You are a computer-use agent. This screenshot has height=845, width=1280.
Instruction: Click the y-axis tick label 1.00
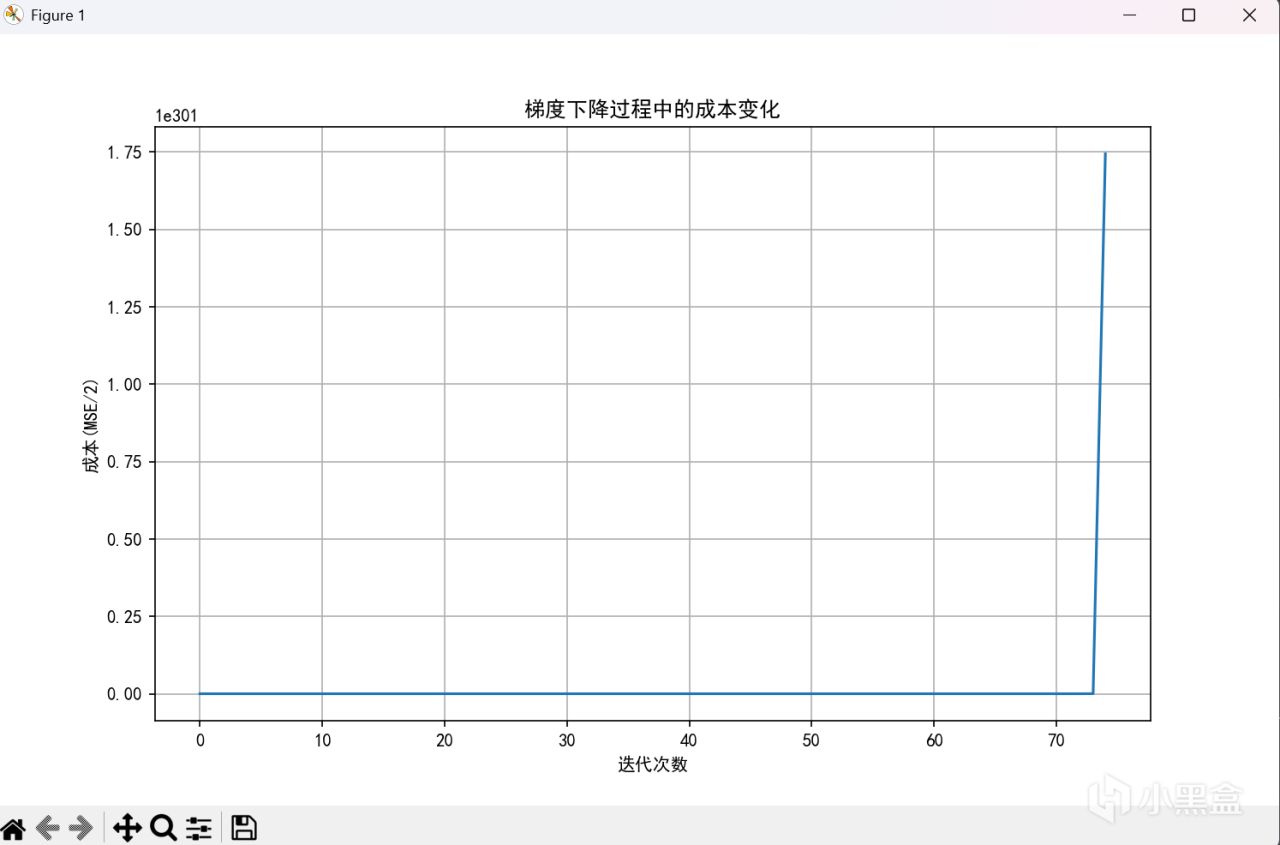pos(125,384)
